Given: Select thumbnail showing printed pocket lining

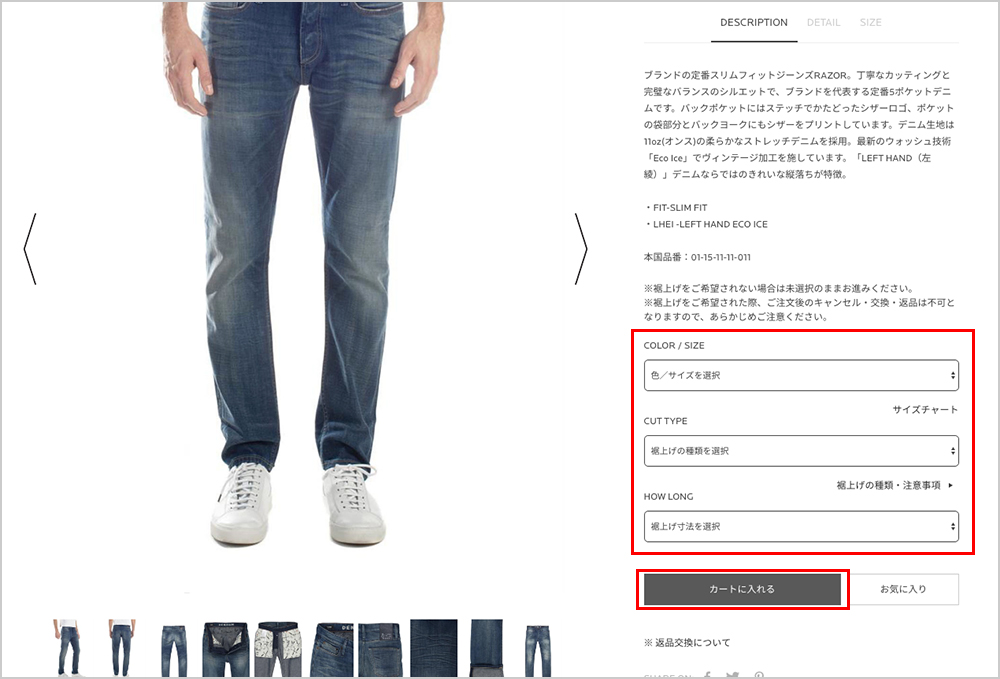Looking at the screenshot, I should (277, 649).
